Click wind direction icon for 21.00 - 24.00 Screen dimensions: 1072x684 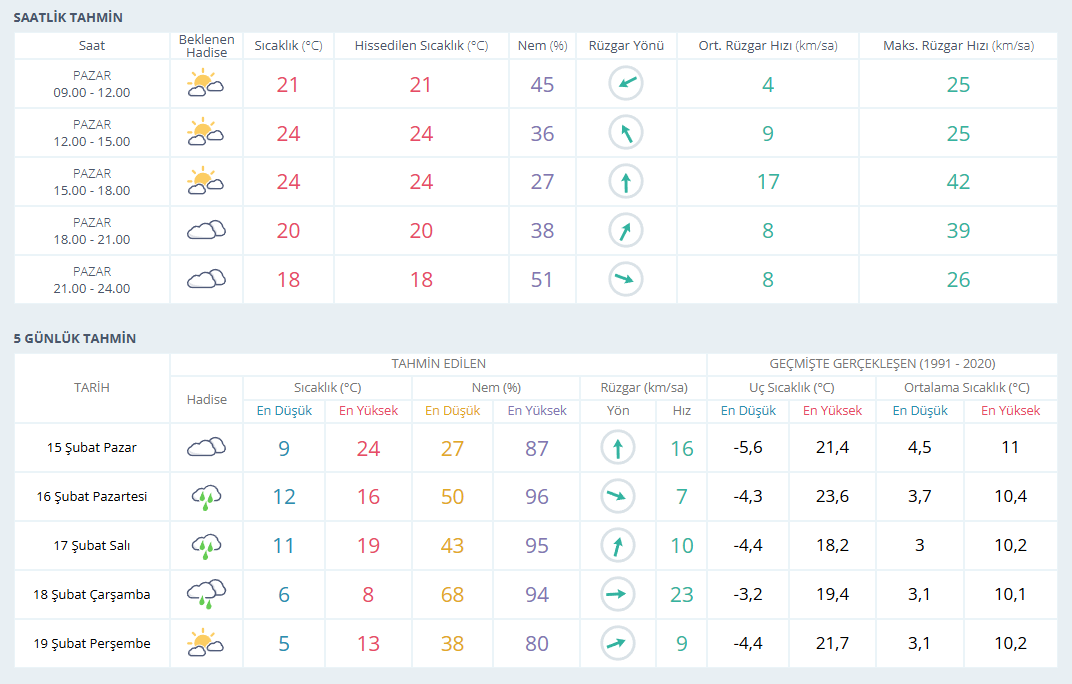(626, 279)
